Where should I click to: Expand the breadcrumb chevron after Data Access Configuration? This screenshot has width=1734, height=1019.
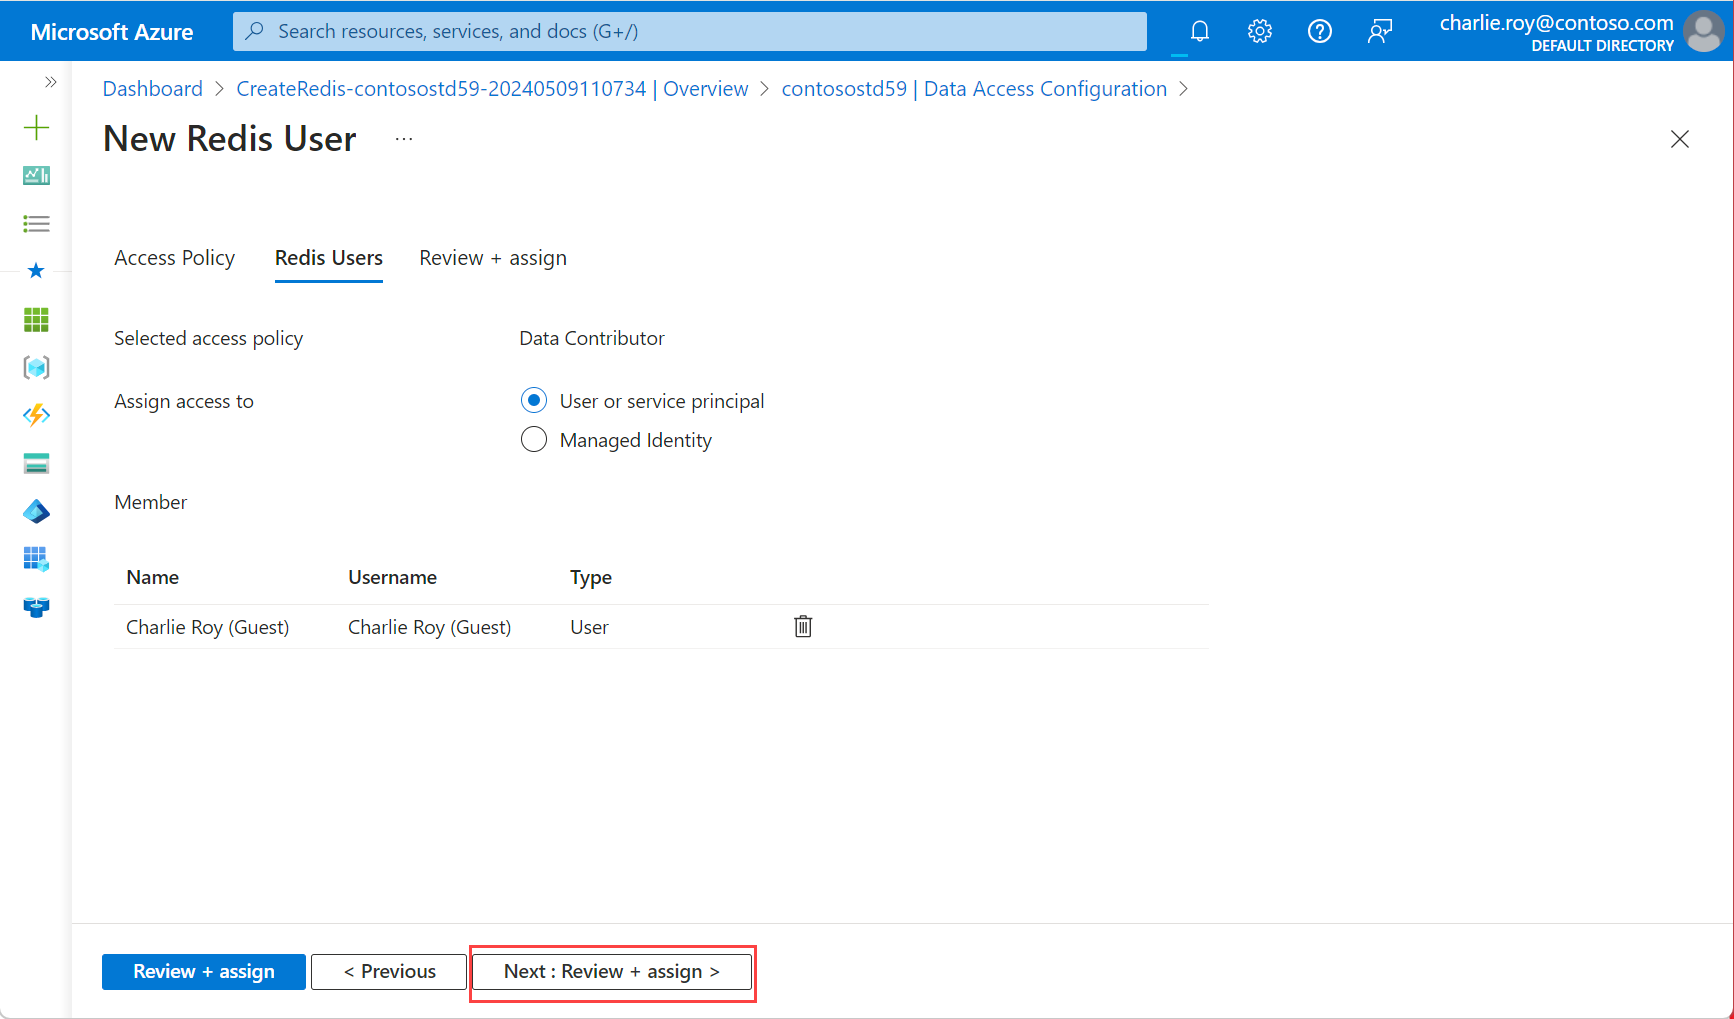coord(1184,89)
